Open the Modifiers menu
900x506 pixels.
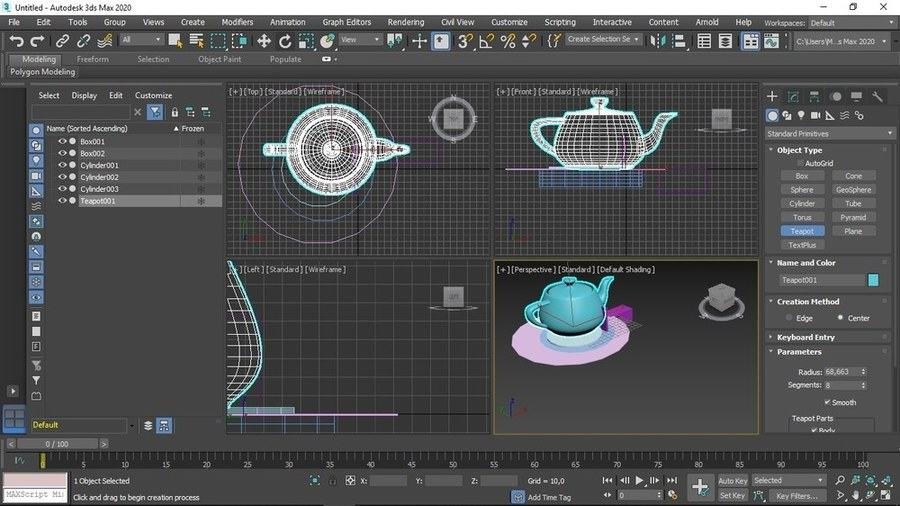coord(237,22)
